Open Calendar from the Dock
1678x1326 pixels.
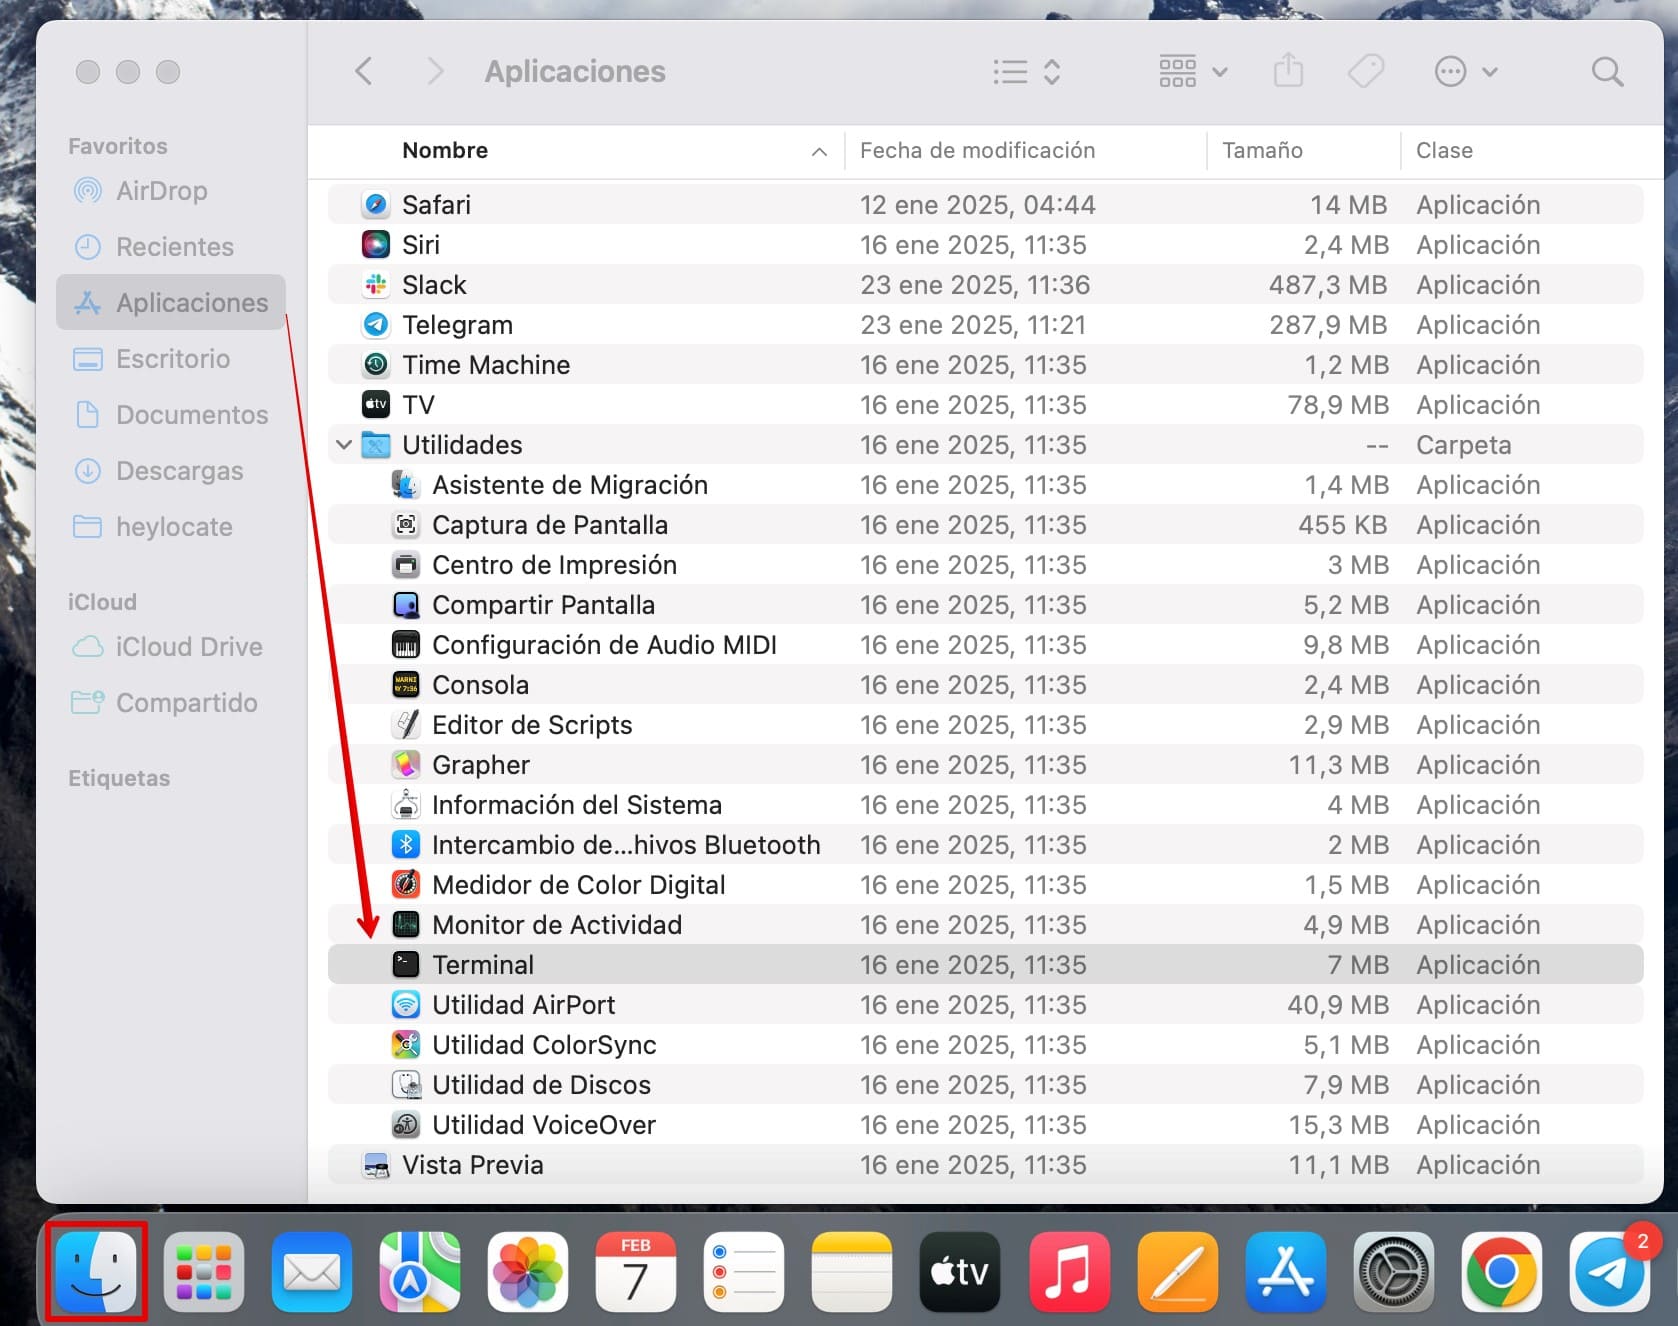[x=636, y=1271]
